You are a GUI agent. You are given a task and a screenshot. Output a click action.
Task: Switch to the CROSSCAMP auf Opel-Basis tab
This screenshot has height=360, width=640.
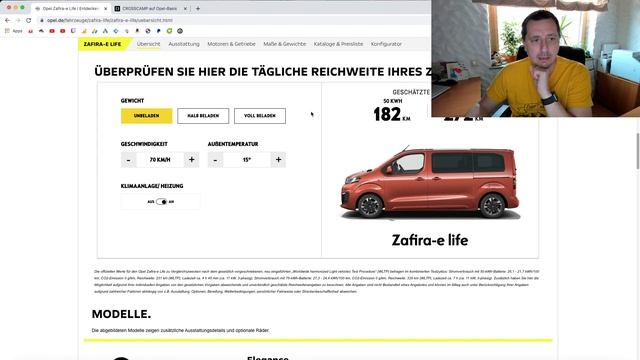point(149,8)
